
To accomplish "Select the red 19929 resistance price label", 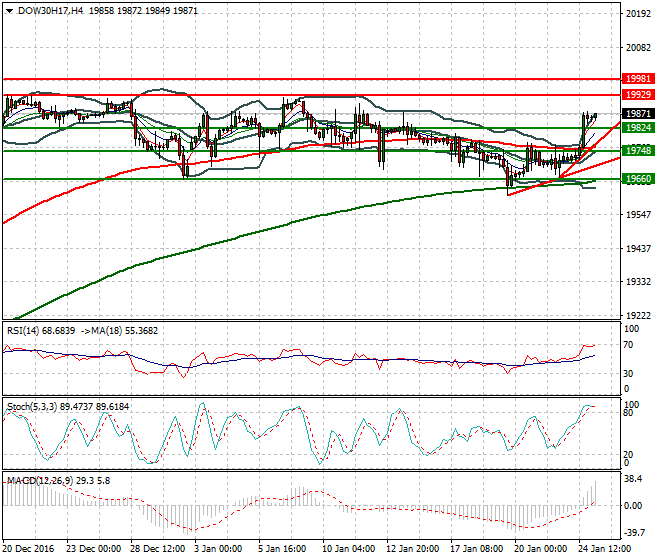I will click(x=638, y=95).
